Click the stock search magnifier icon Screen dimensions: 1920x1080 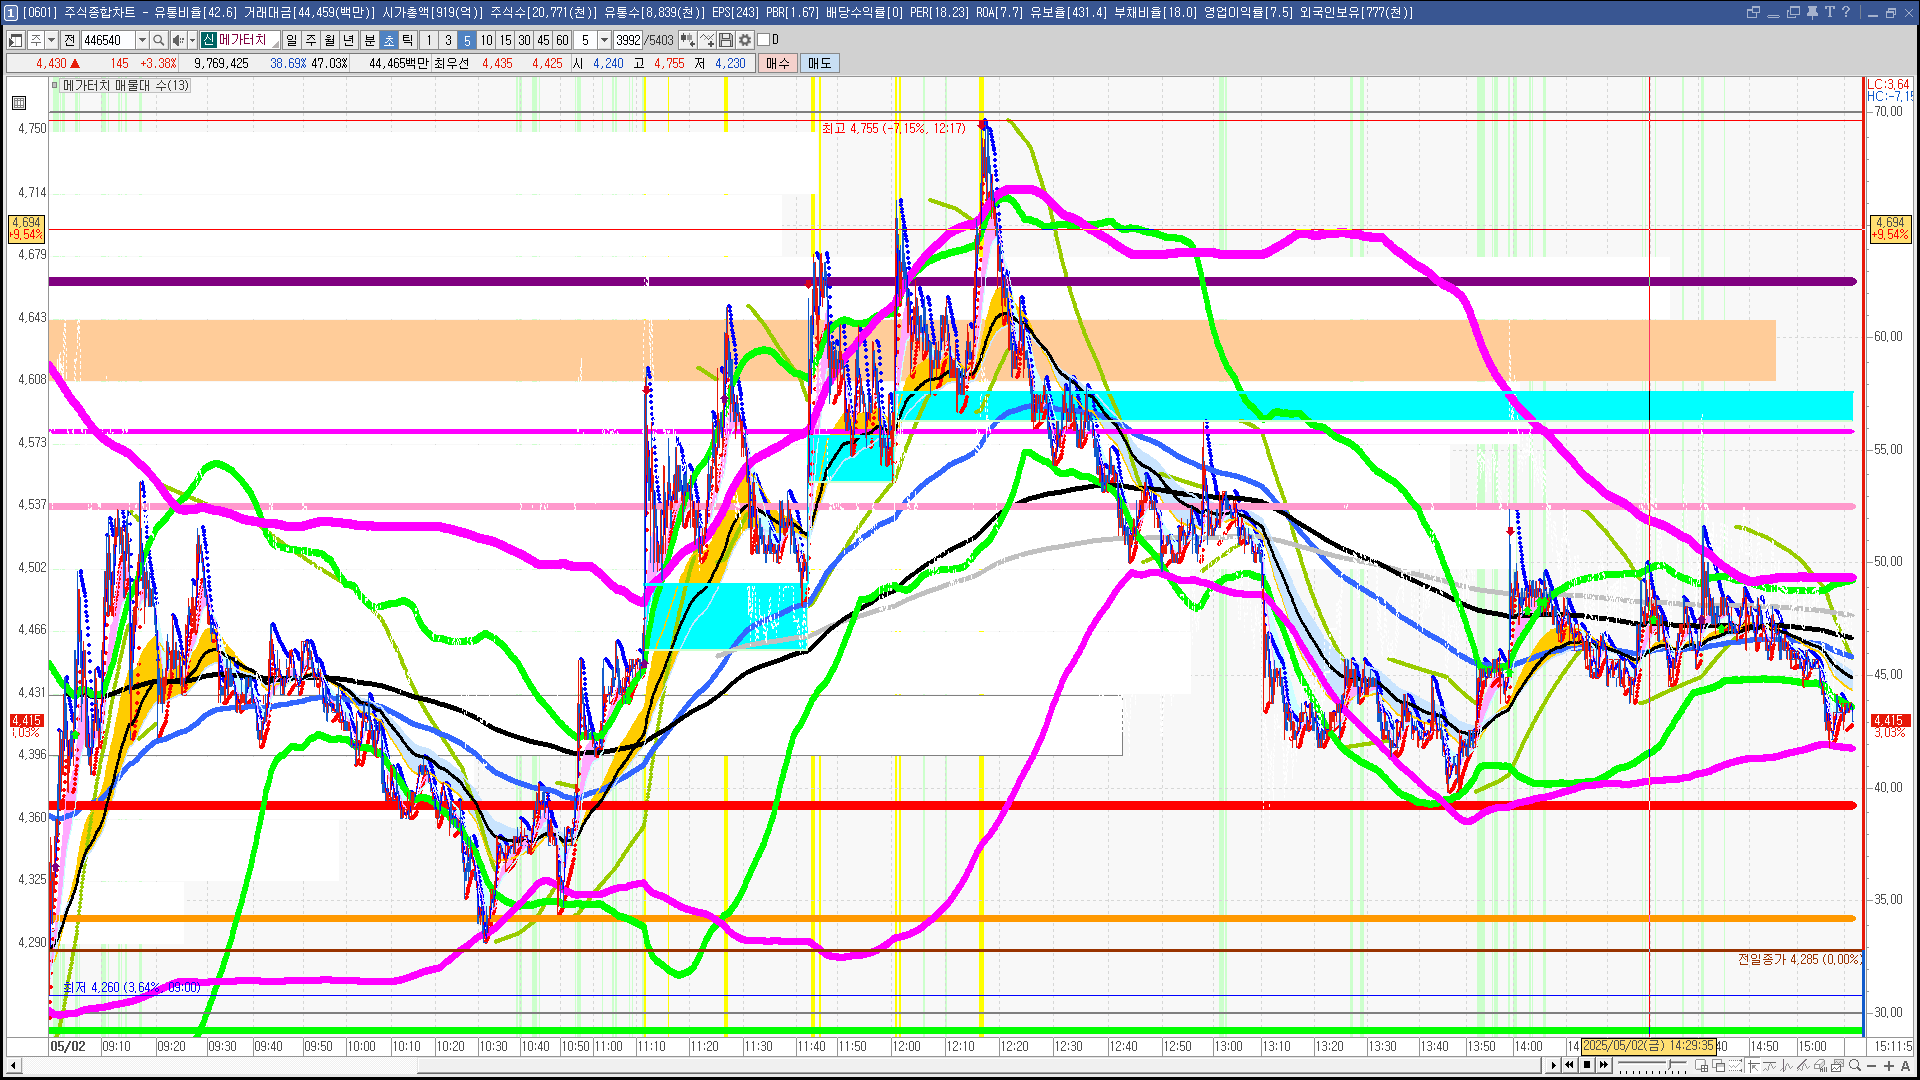(x=158, y=40)
